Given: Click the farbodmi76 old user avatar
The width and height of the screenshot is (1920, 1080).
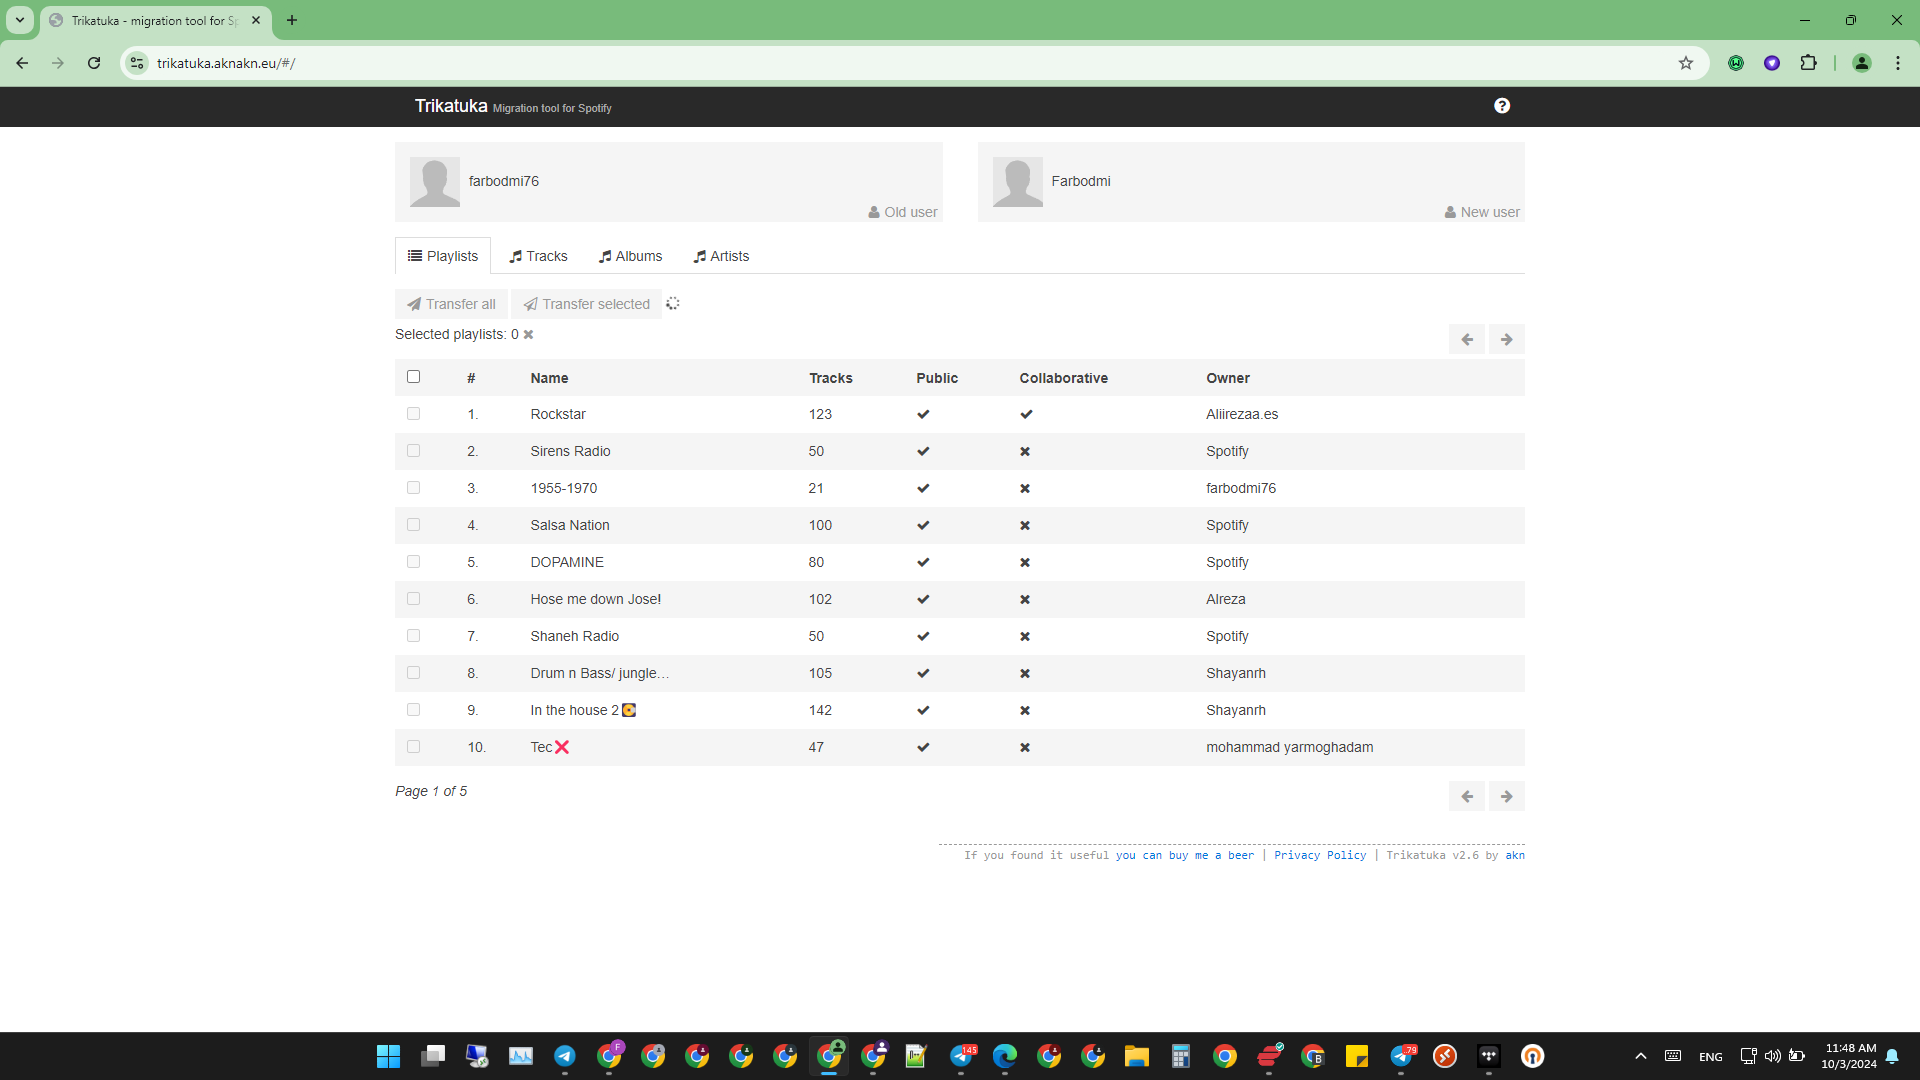Looking at the screenshot, I should tap(435, 182).
